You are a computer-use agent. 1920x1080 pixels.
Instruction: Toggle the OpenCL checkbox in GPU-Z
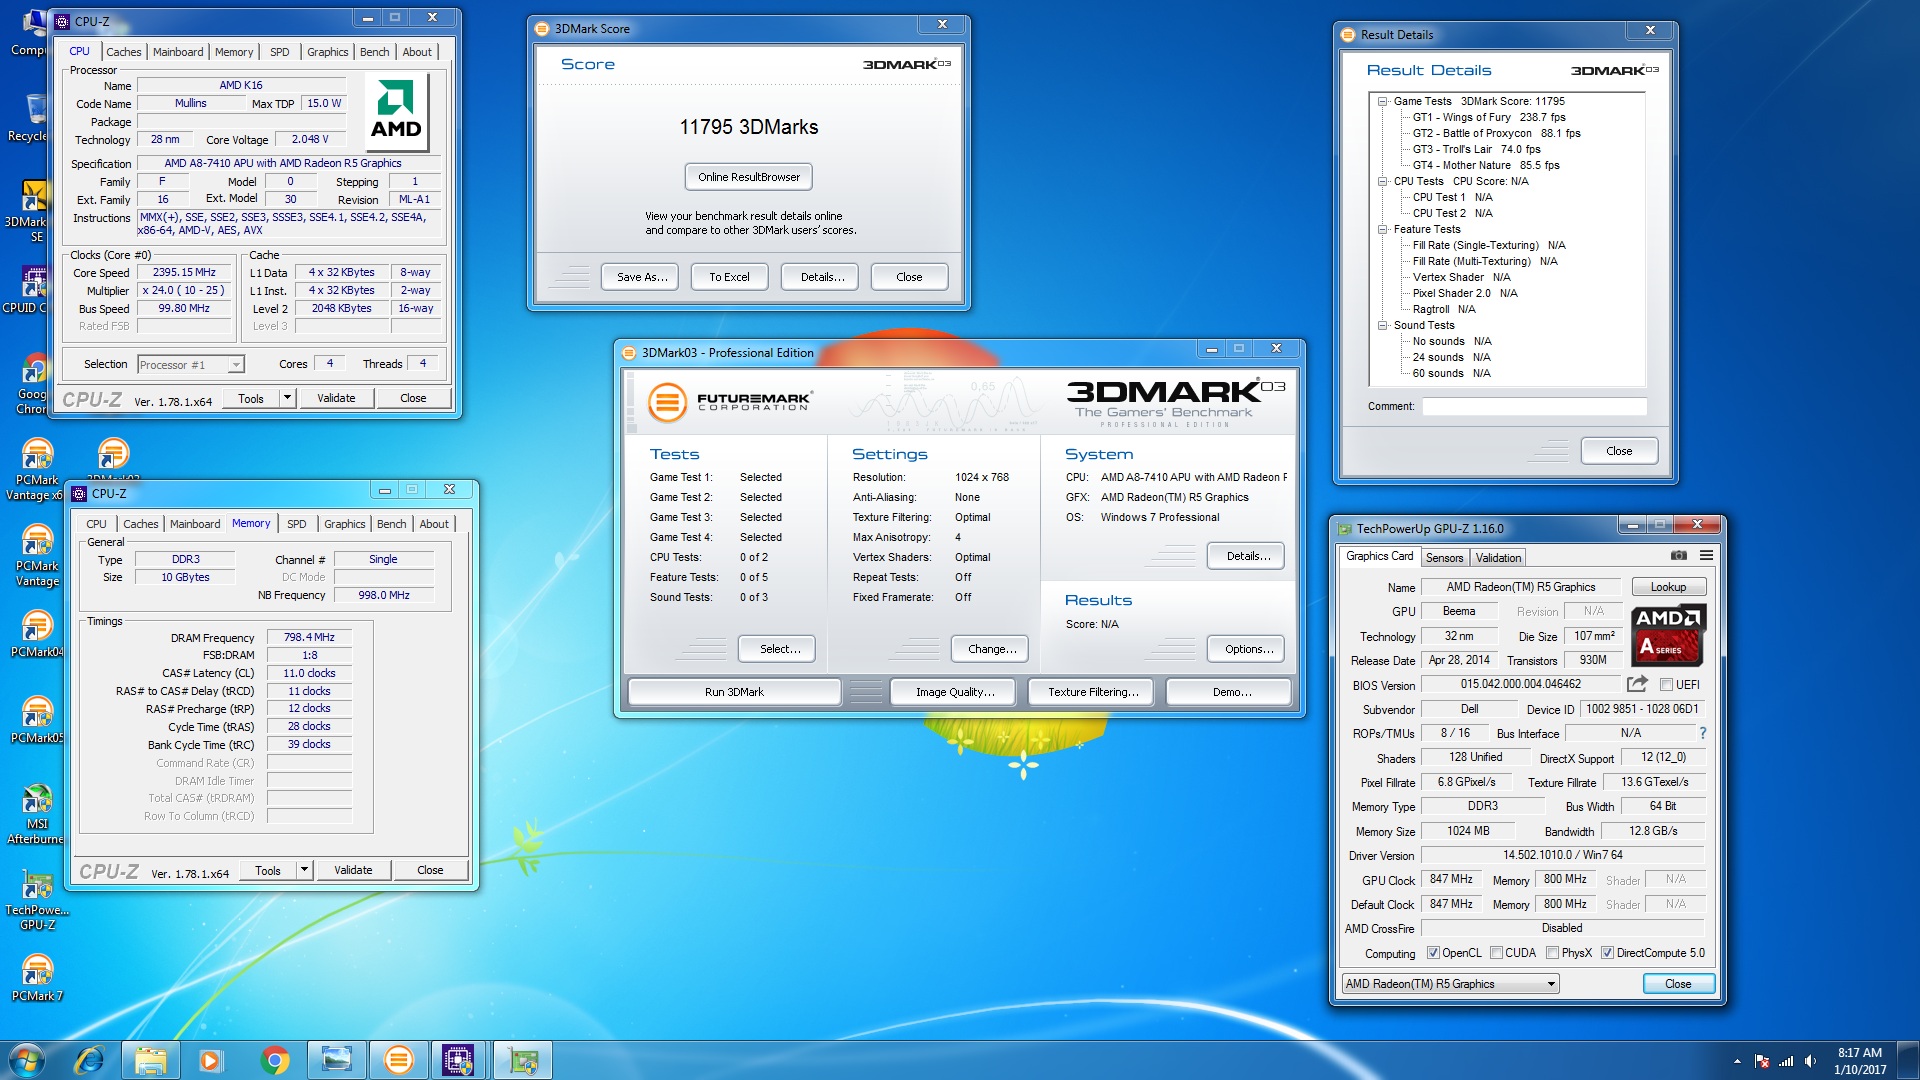point(1433,953)
